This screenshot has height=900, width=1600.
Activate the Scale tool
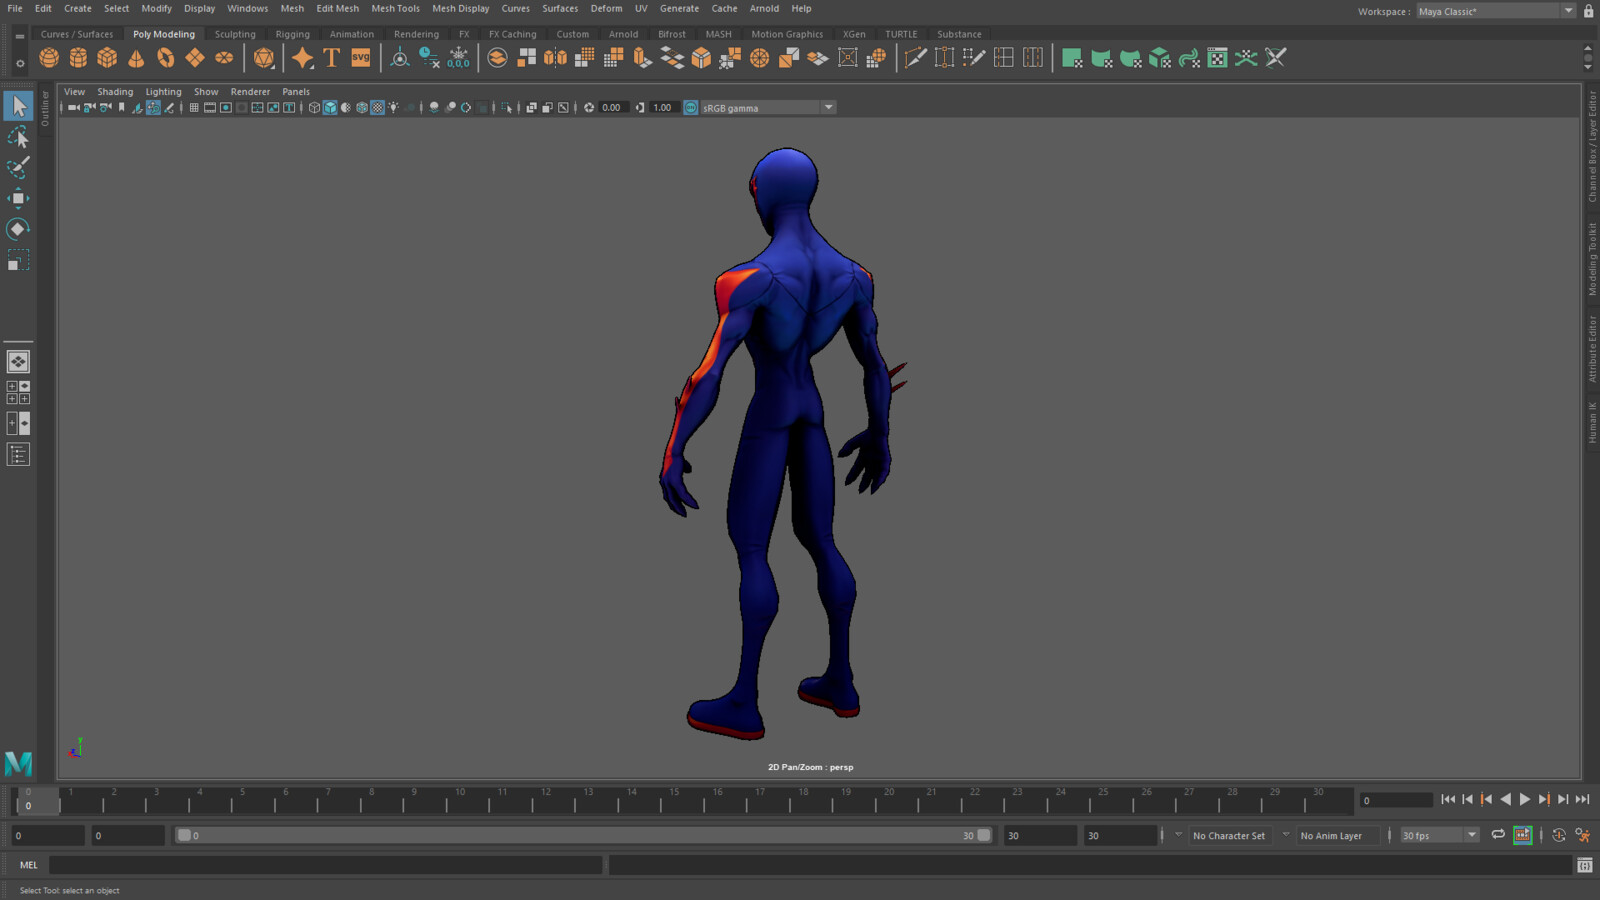point(18,260)
